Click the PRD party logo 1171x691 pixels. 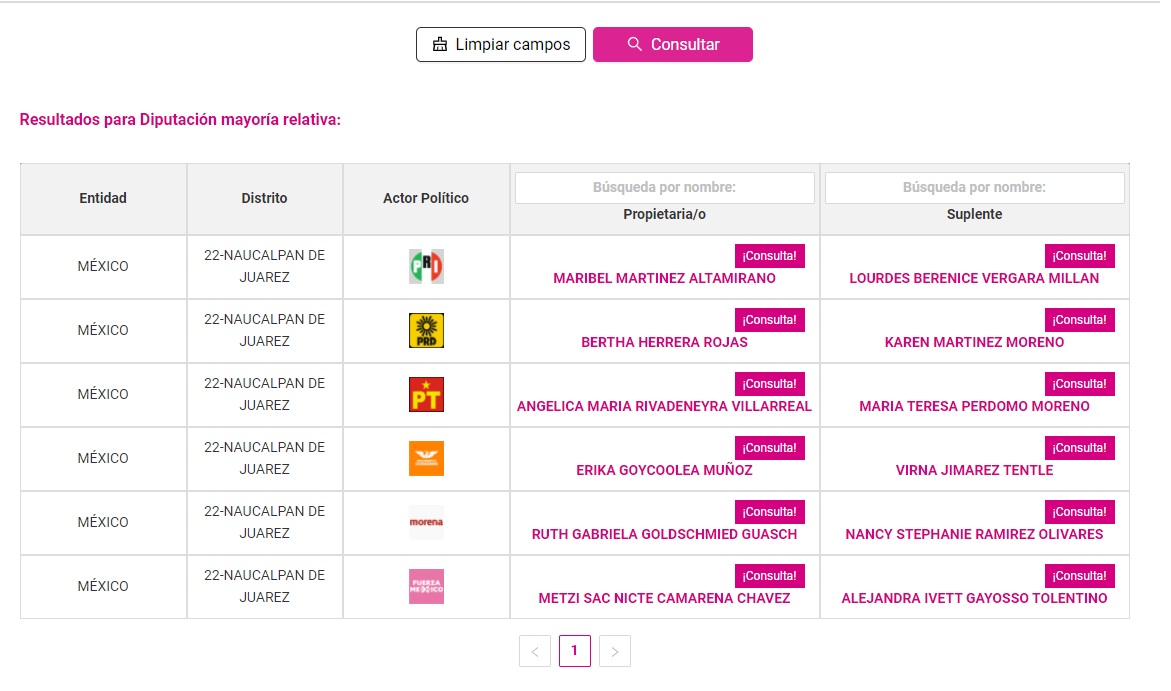(x=426, y=330)
